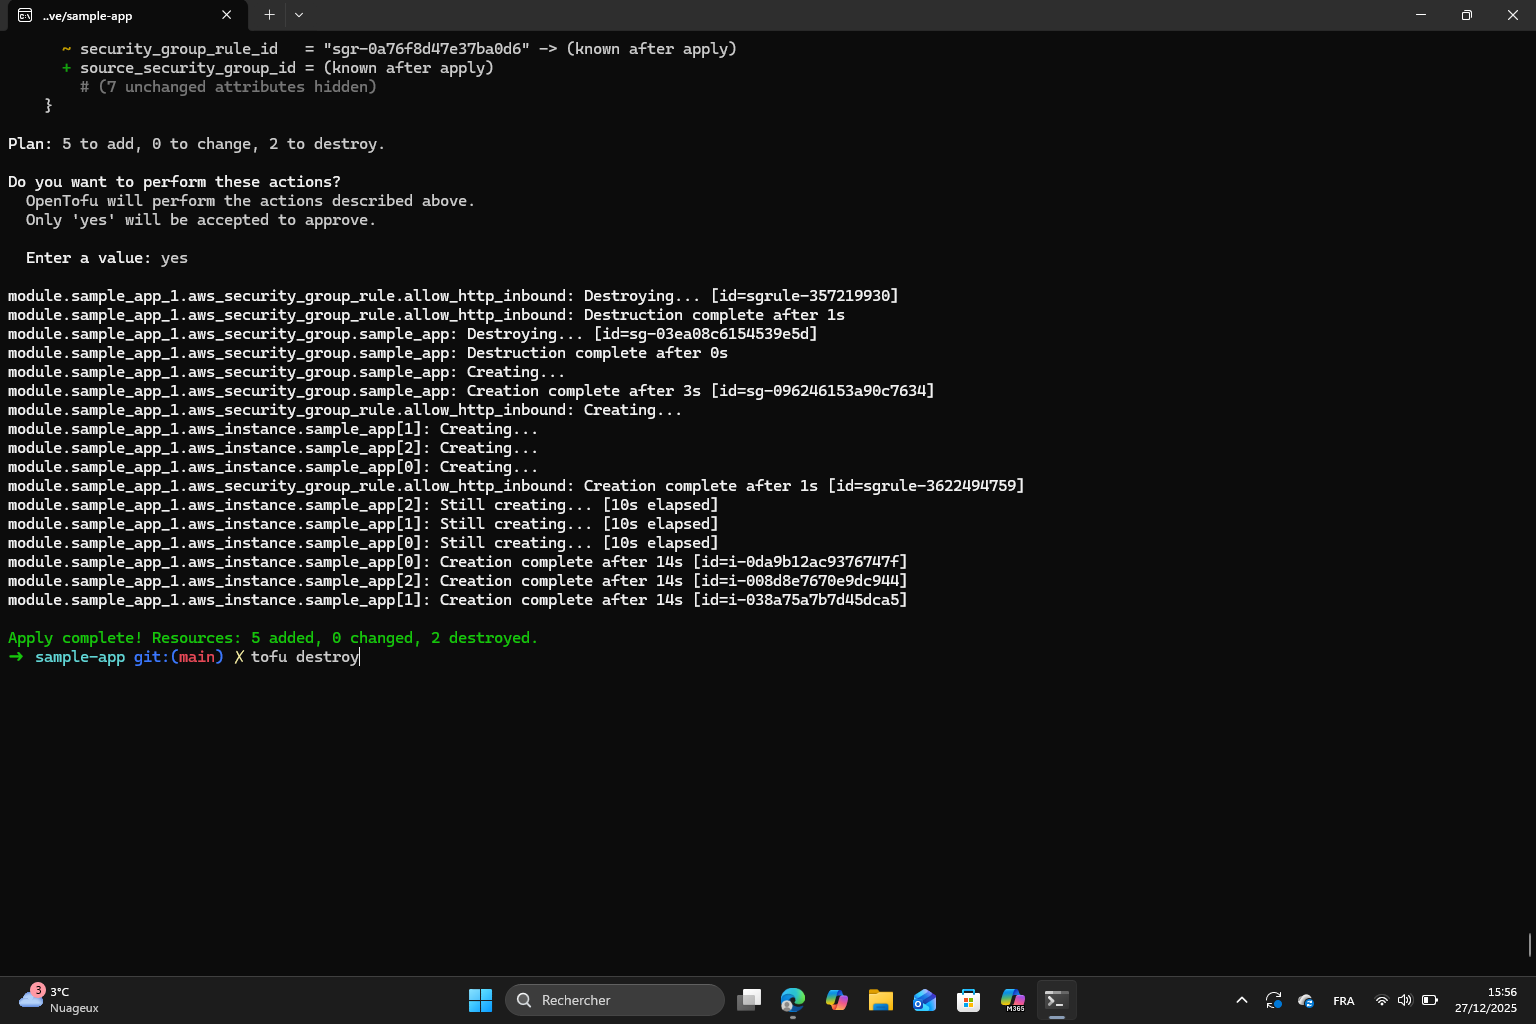Viewport: 1536px width, 1024px height.
Task: Click the sync arrows icon in system tray
Action: click(1274, 999)
